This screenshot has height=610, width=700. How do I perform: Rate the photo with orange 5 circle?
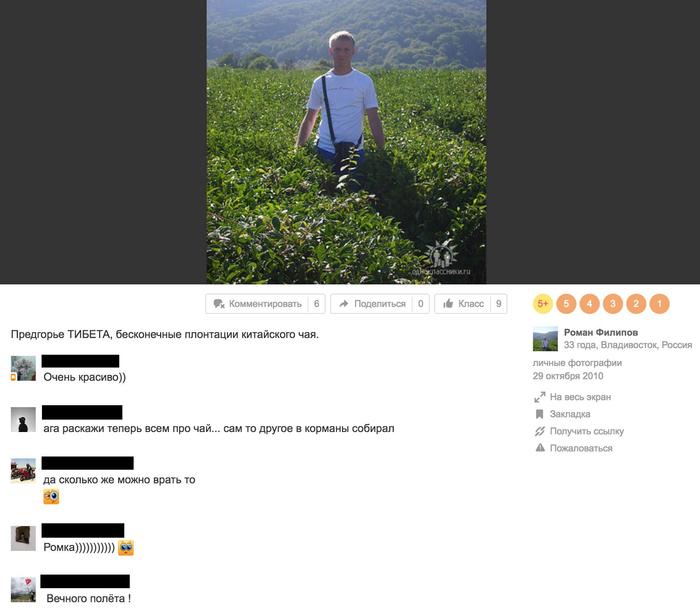(x=566, y=304)
